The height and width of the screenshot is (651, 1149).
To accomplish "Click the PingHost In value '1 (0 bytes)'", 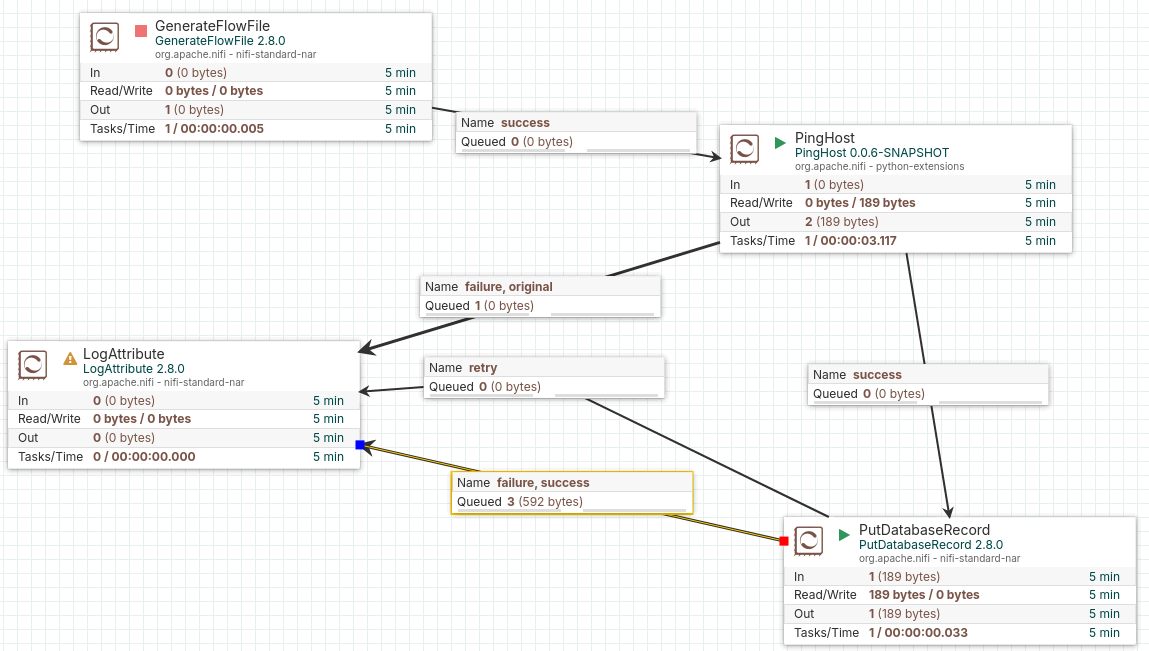I will [834, 185].
